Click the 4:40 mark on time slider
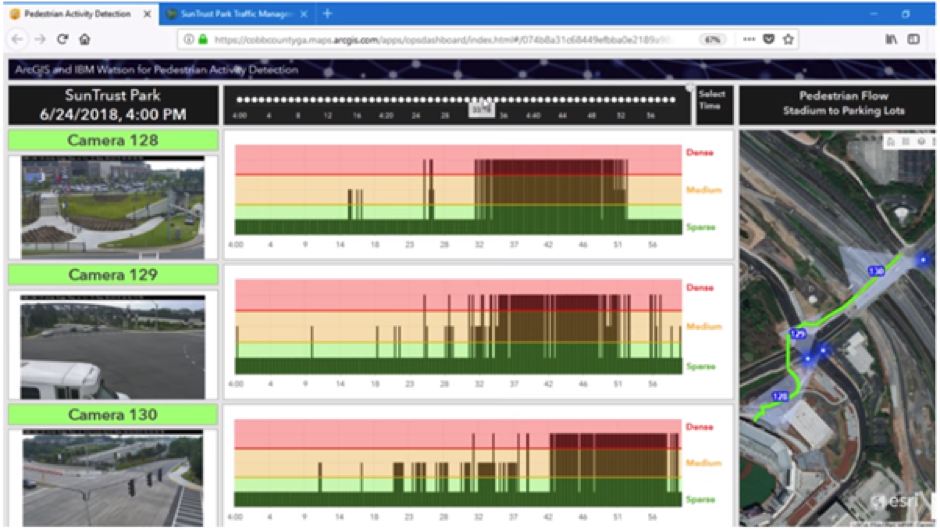The height and width of the screenshot is (530, 940). [x=533, y=115]
